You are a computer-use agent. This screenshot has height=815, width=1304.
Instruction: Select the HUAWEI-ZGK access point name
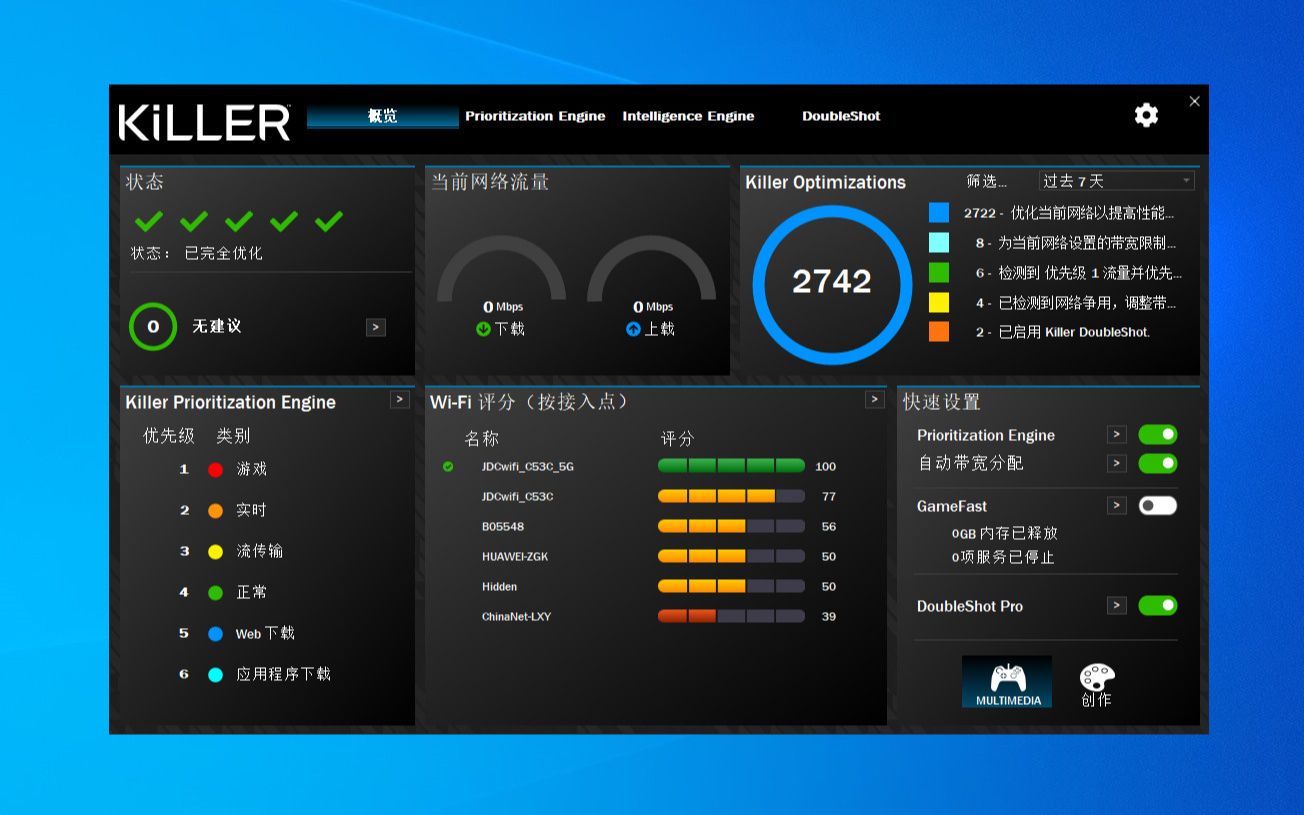(x=514, y=557)
